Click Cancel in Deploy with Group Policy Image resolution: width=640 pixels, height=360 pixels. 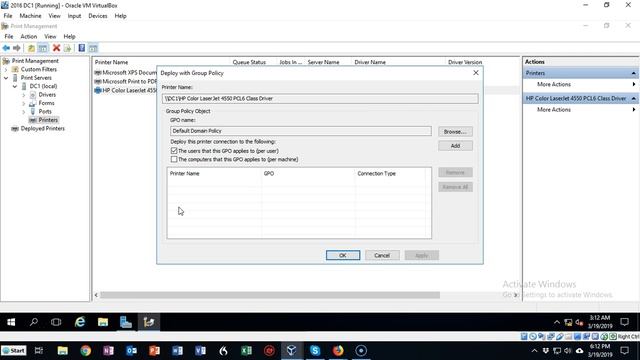click(382, 255)
